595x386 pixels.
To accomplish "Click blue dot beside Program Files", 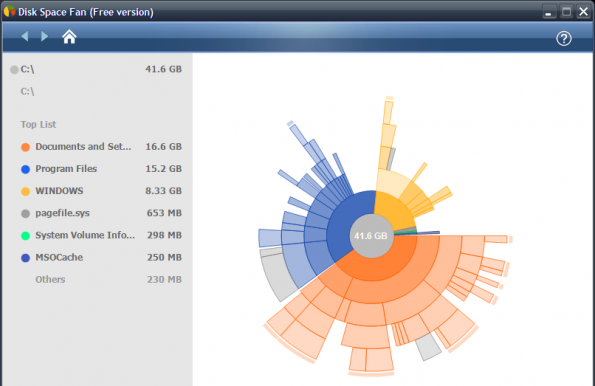I will click(25, 169).
